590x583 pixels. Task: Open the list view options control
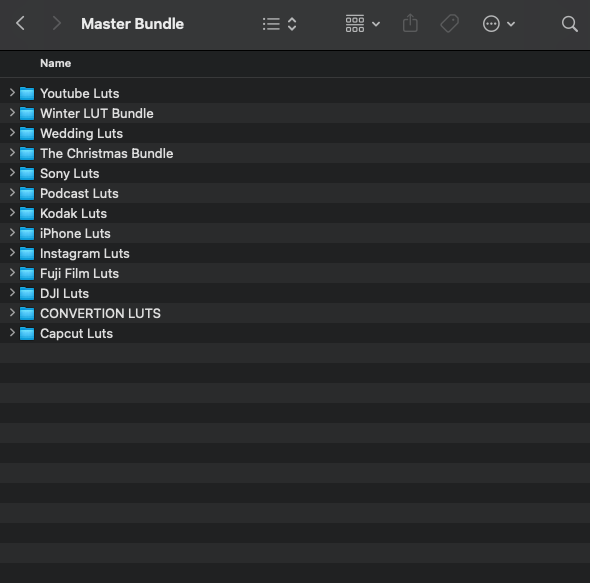tap(280, 24)
